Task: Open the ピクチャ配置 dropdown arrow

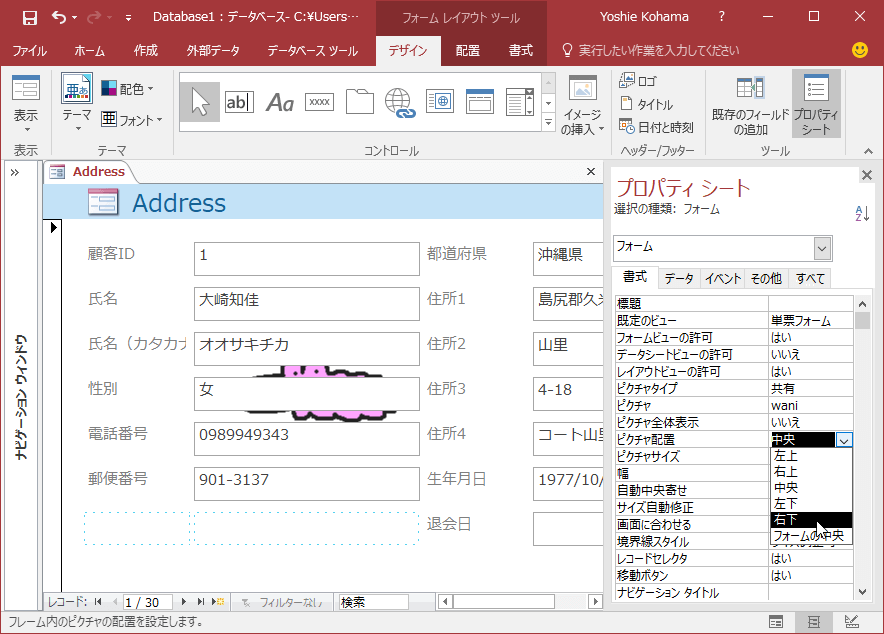Action: (x=844, y=440)
